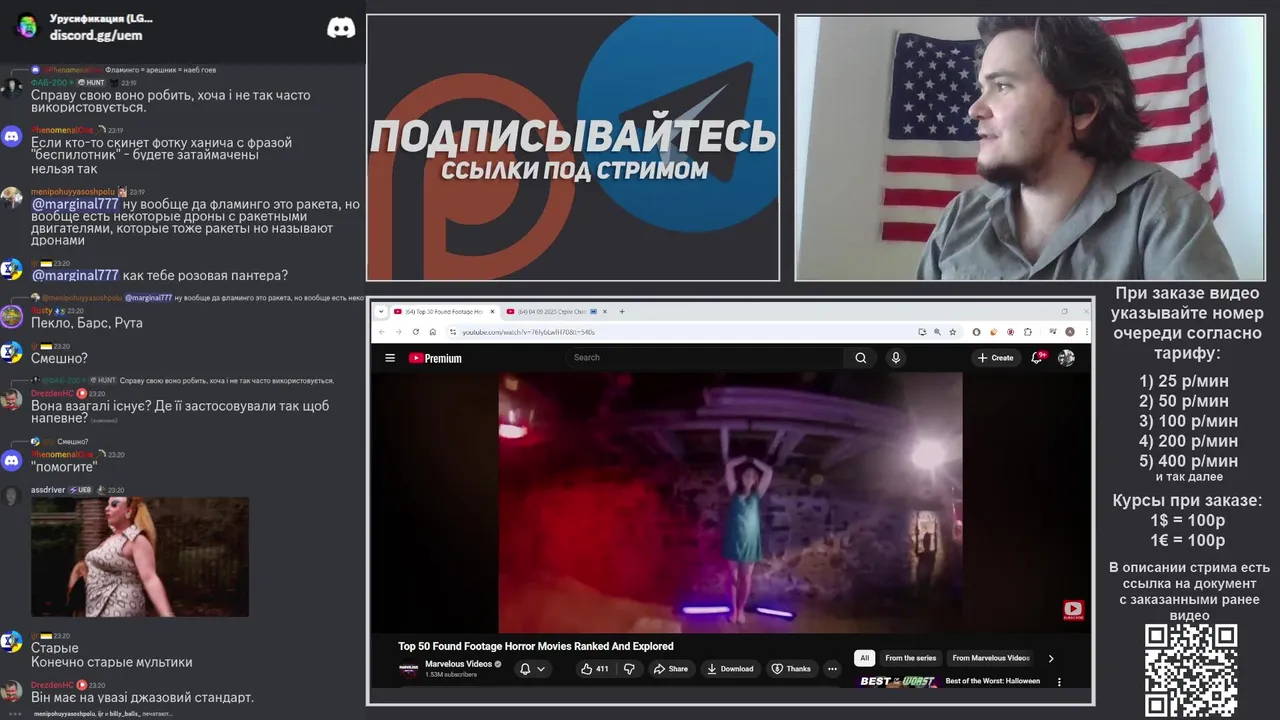Click menipohuyyasoshpolu username in chat
1280x720 pixels.
click(72, 192)
